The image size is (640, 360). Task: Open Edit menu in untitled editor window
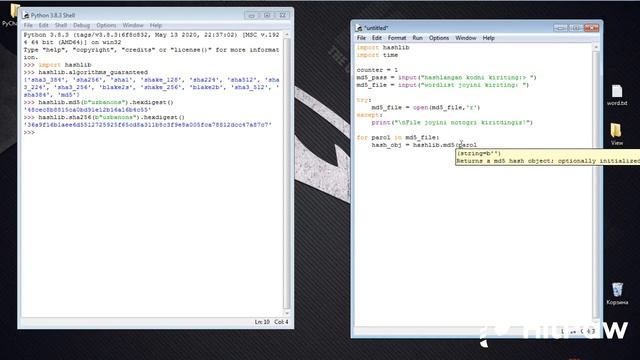click(377, 38)
